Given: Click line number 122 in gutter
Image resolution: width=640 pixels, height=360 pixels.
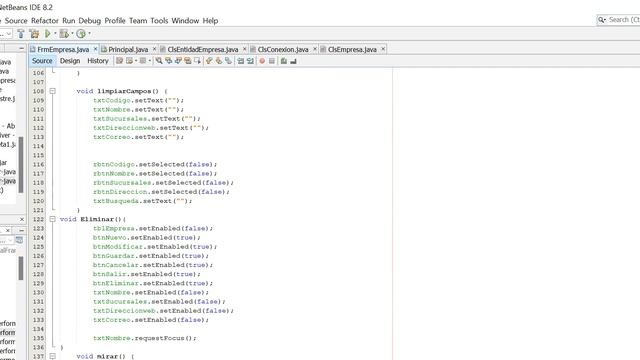Looking at the screenshot, I should point(38,219).
